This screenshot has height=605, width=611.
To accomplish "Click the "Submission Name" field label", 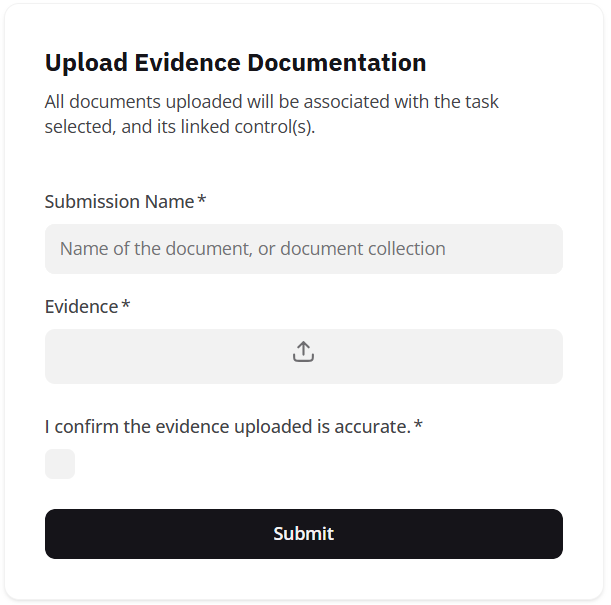I will coord(119,202).
